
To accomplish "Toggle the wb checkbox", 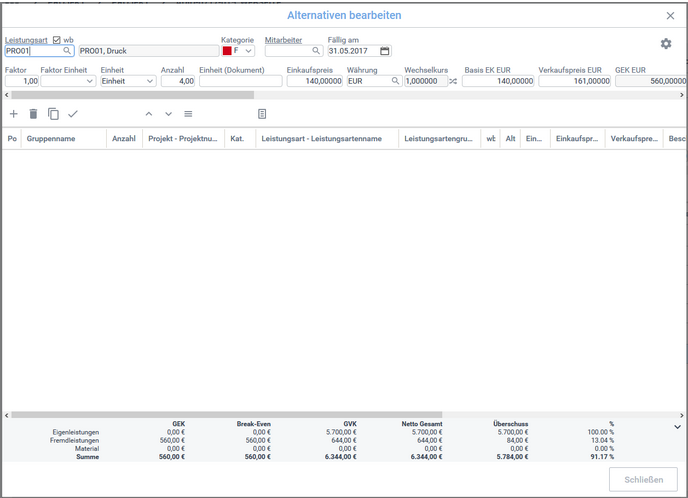I will 57,40.
